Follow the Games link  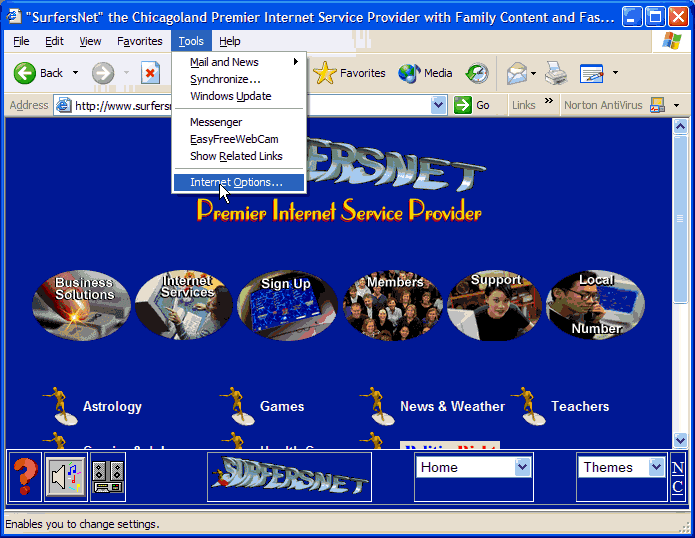coord(282,406)
